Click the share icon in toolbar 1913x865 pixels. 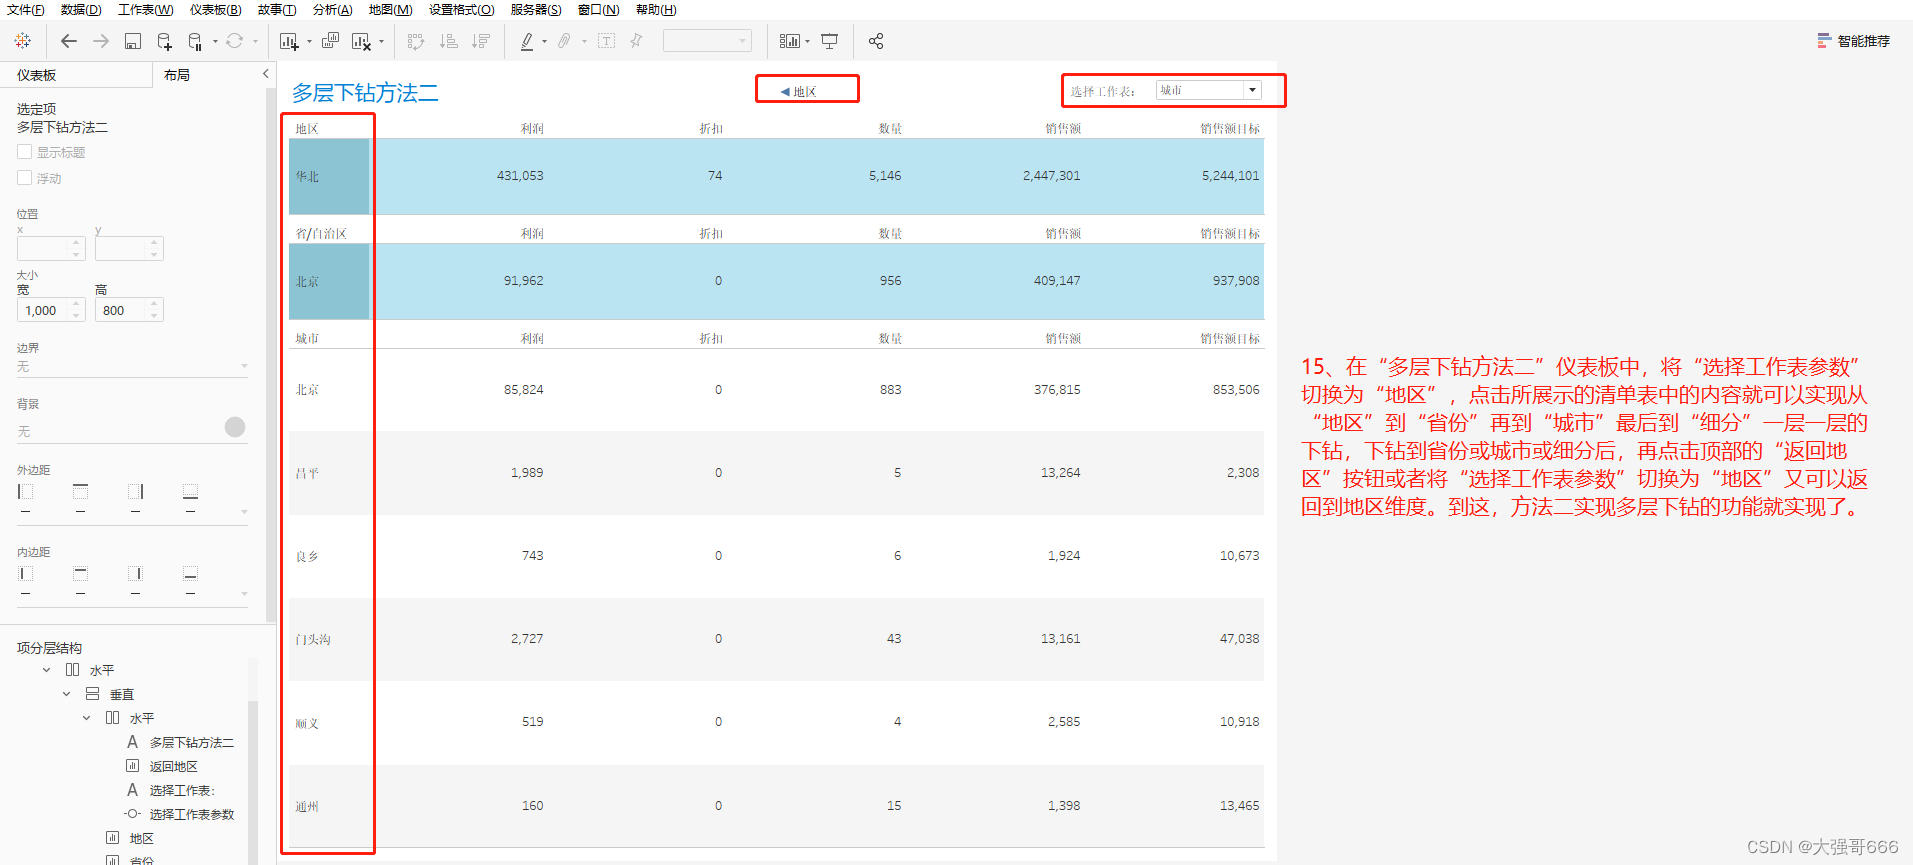(x=876, y=41)
